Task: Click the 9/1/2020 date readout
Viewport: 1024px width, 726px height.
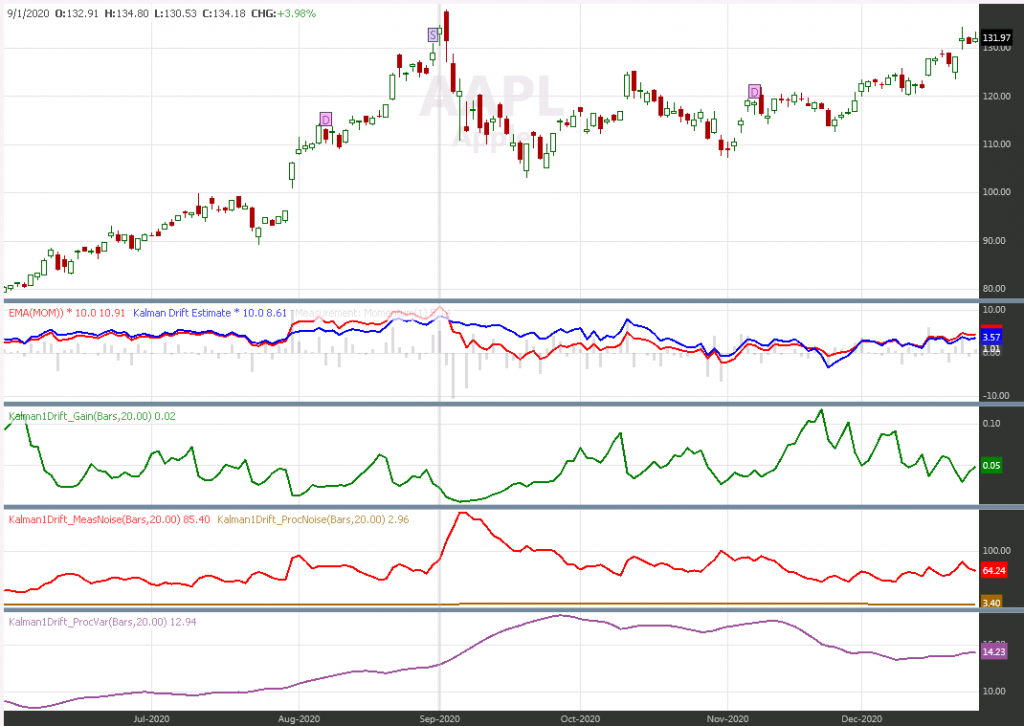Action: tap(28, 13)
